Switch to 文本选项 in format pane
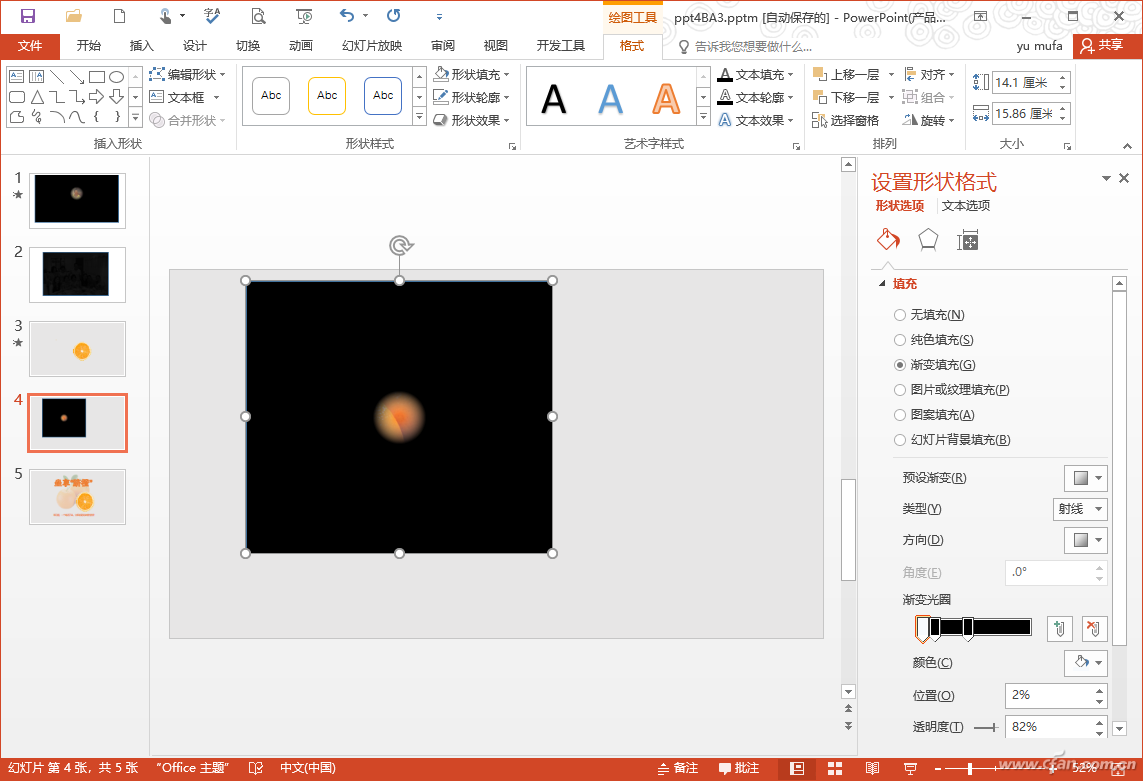Screen dimensions: 1143x781 (x=966, y=206)
